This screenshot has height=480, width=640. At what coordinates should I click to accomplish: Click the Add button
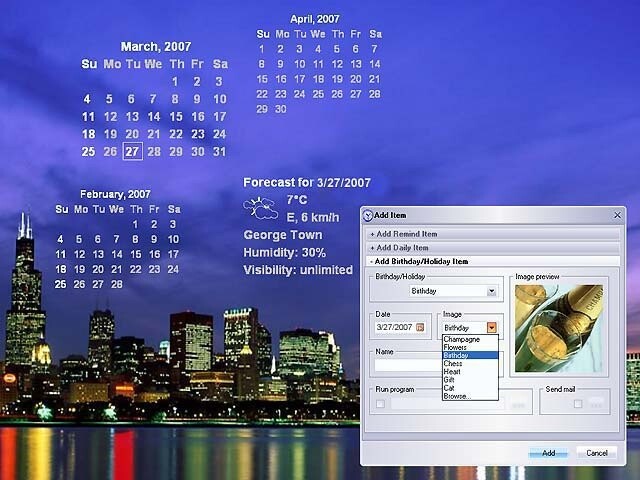pyautogui.click(x=548, y=453)
